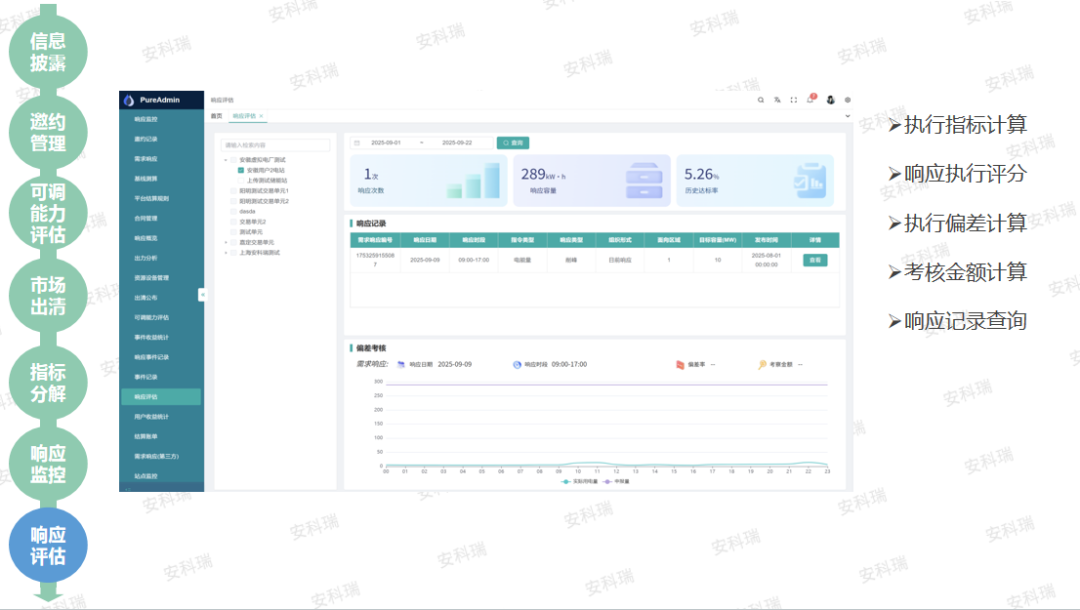The height and width of the screenshot is (610, 1080).
Task: Check the 上传测试储能站 checkbox
Action: pyautogui.click(x=241, y=180)
